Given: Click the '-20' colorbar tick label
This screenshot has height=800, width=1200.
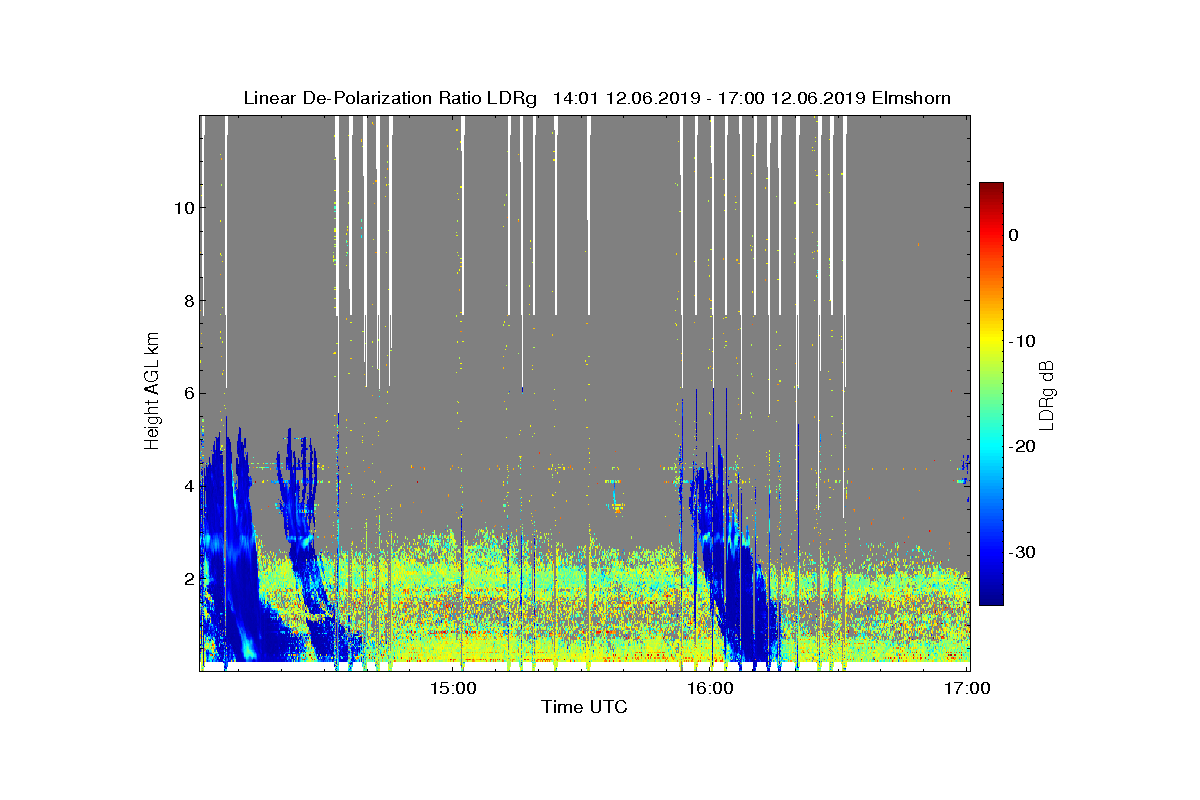Looking at the screenshot, I should [x=1022, y=447].
